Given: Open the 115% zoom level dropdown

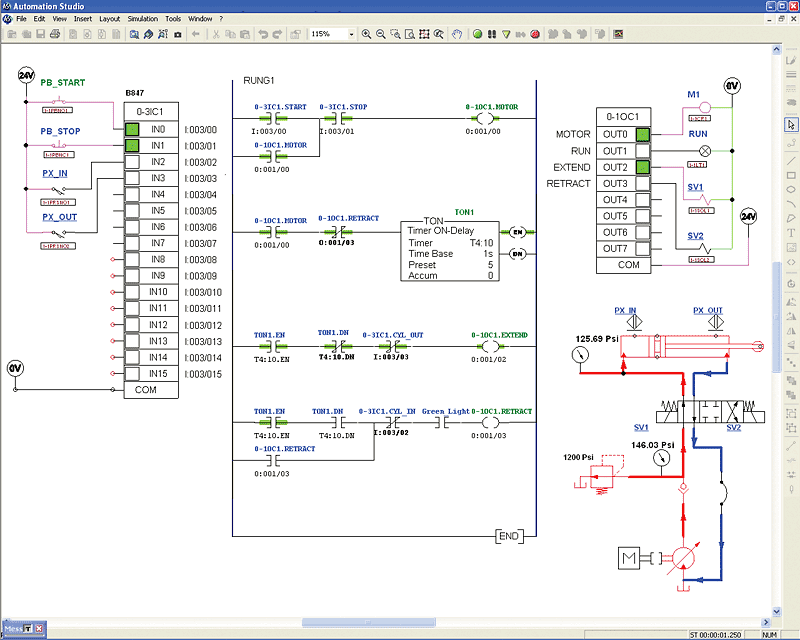Looking at the screenshot, I should point(352,33).
